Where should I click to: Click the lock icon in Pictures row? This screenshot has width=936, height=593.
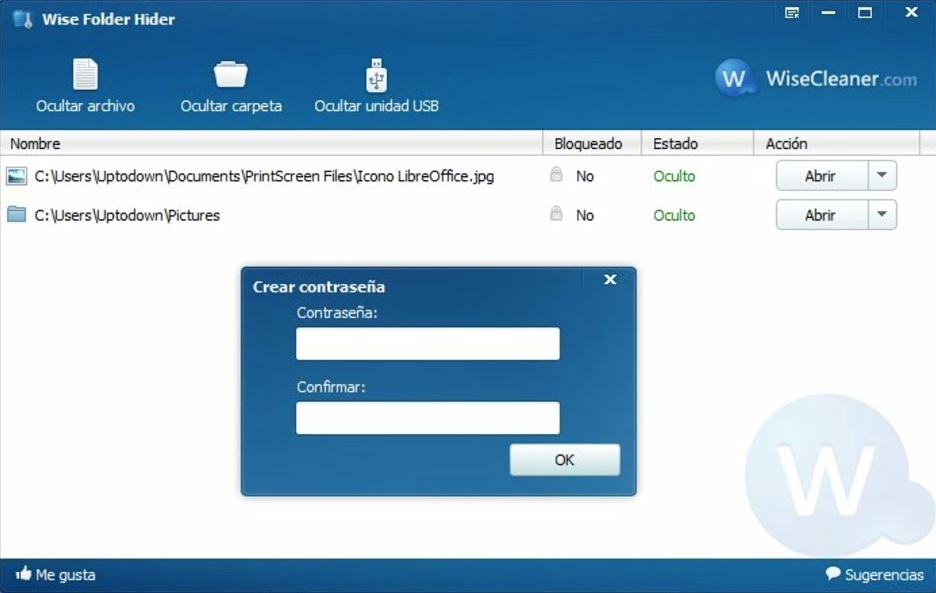coord(556,213)
